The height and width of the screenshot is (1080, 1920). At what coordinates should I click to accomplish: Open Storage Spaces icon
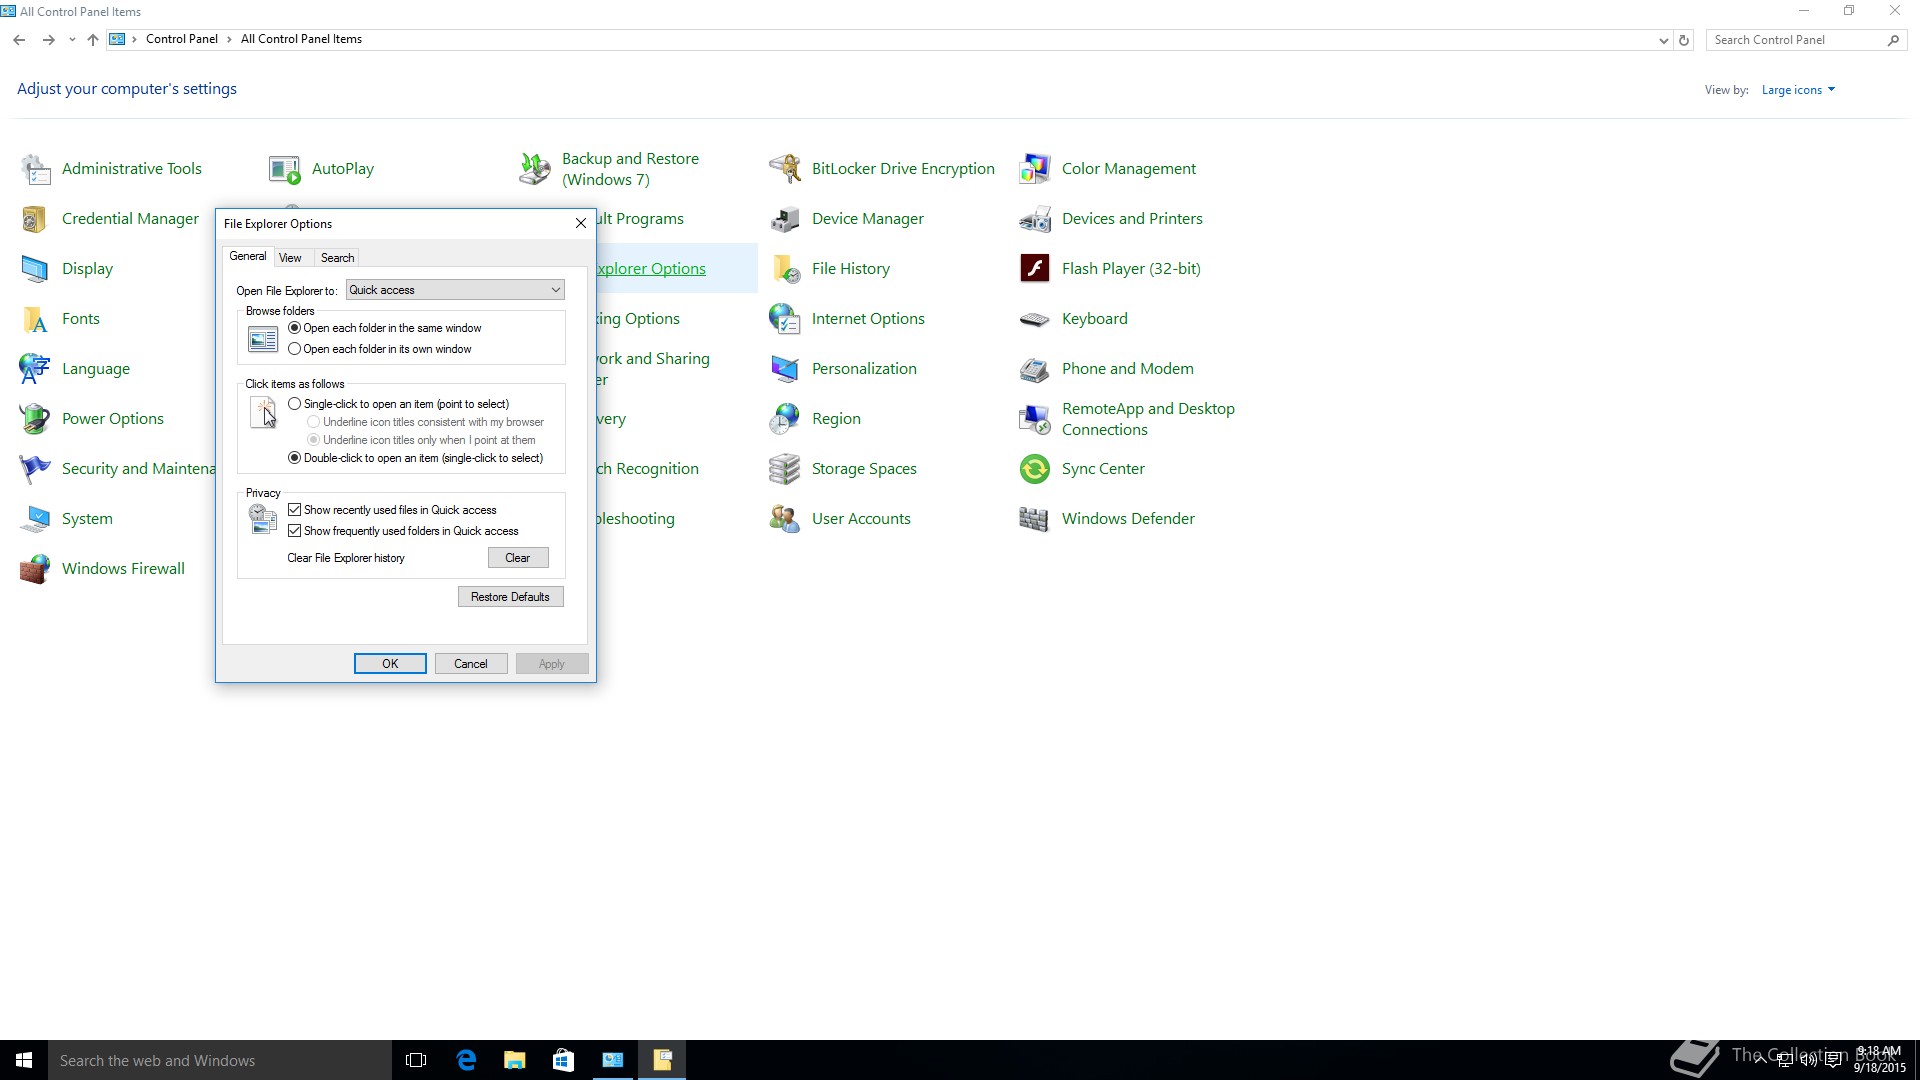785,469
